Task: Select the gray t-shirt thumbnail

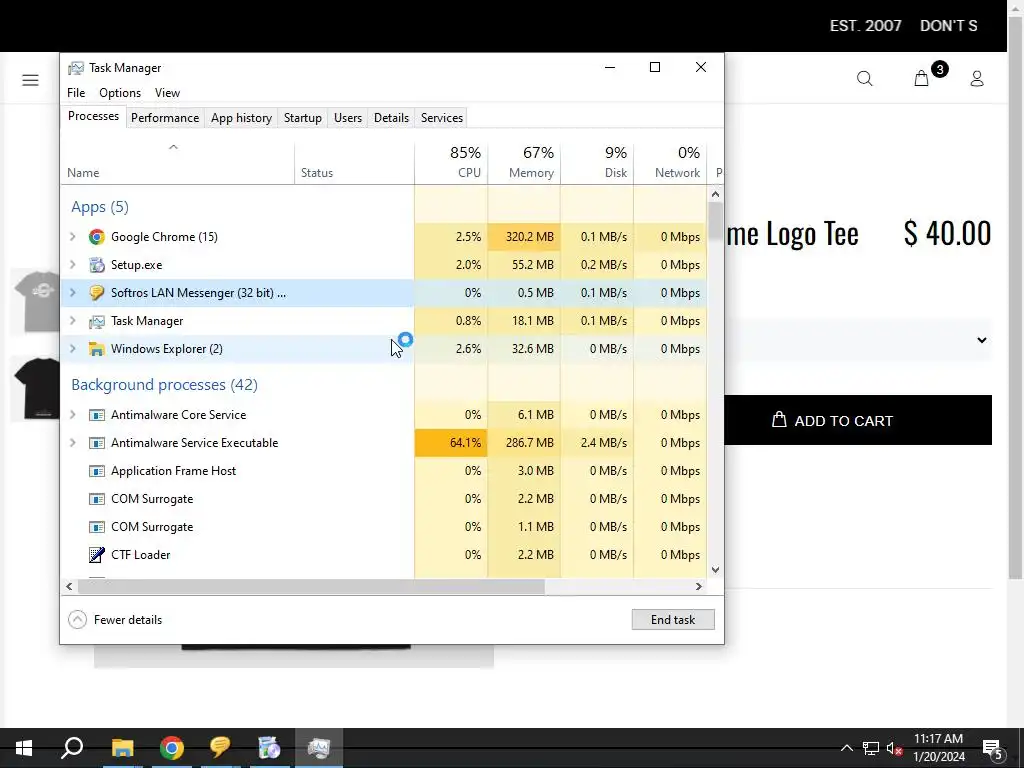Action: [x=36, y=301]
